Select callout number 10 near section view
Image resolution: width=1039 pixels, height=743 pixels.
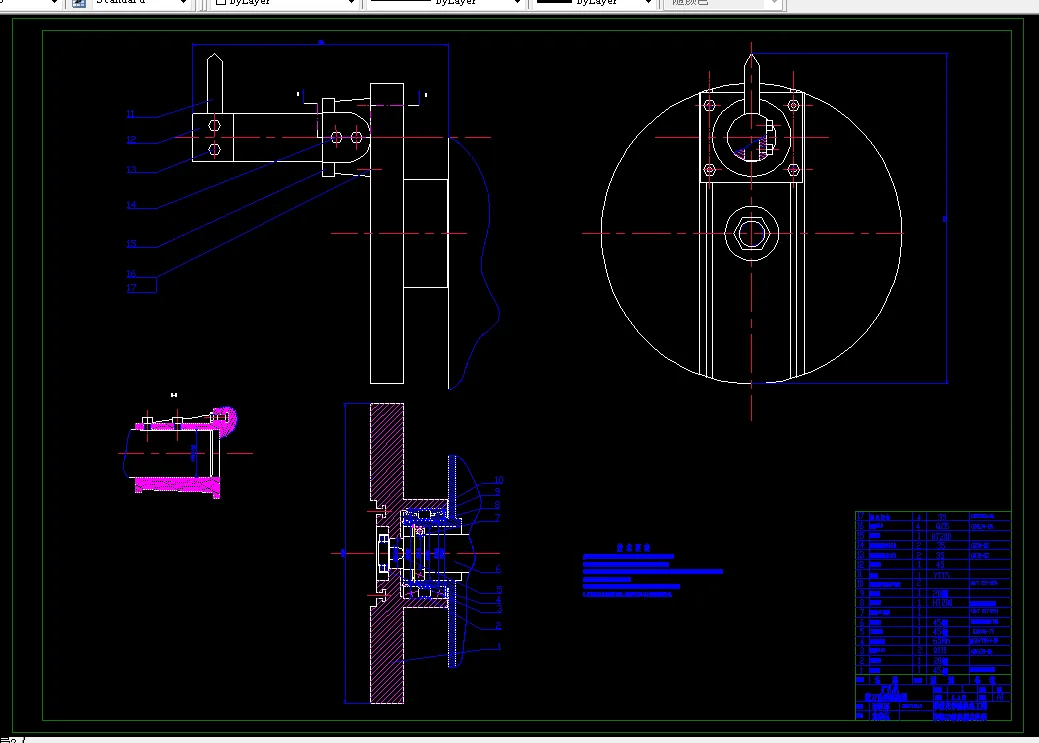click(499, 480)
